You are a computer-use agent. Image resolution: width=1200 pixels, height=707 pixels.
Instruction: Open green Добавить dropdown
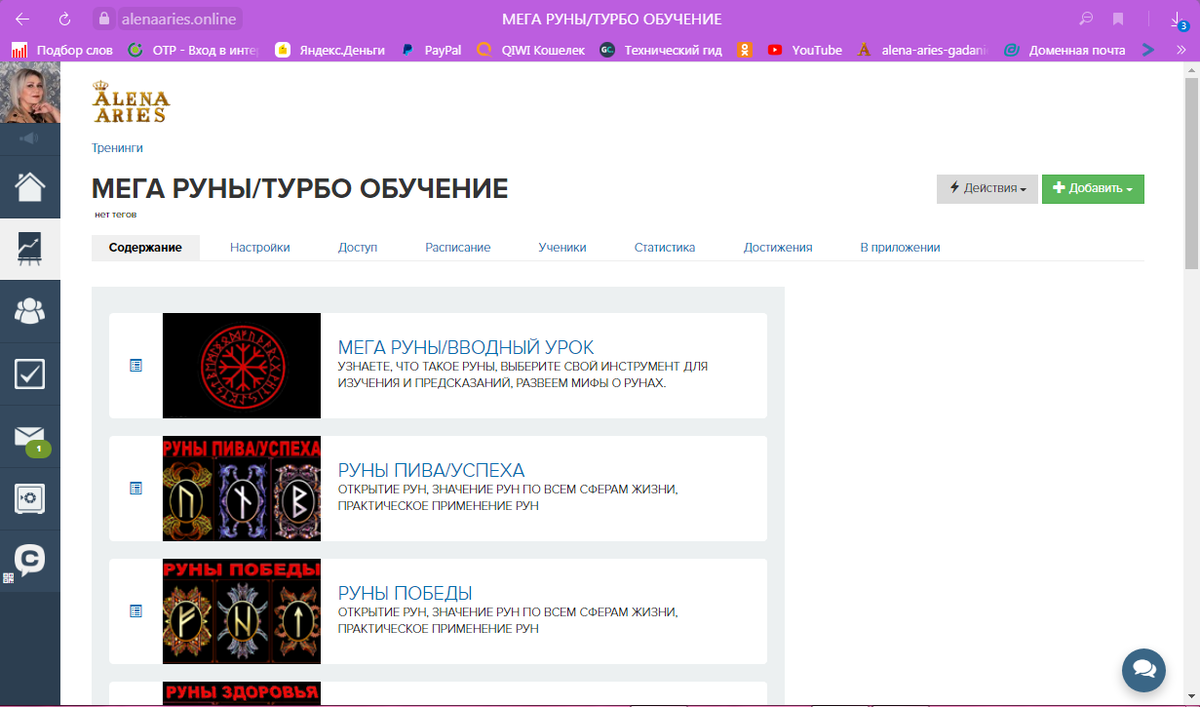pos(1093,189)
